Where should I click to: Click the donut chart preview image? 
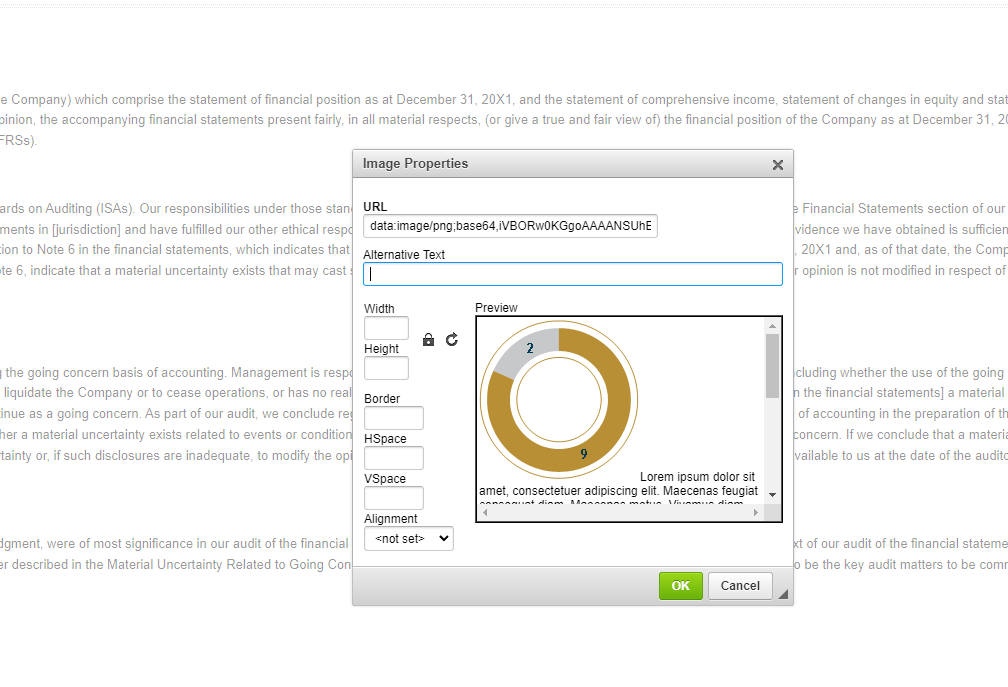click(x=559, y=400)
